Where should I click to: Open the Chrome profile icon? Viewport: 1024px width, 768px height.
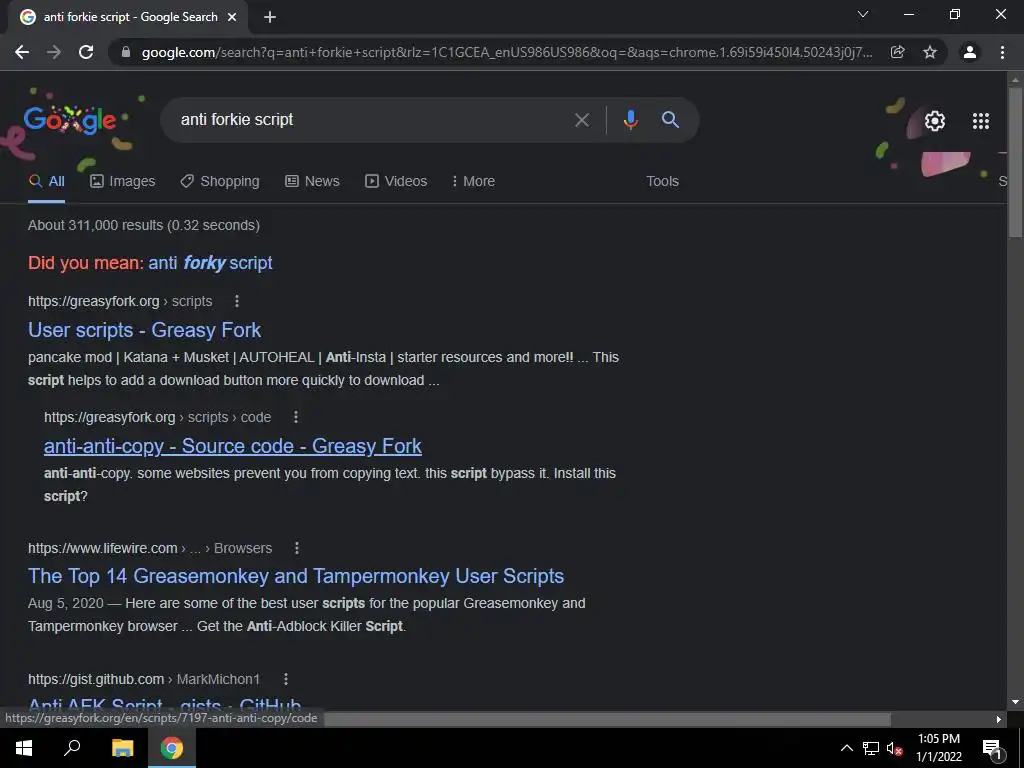click(970, 52)
